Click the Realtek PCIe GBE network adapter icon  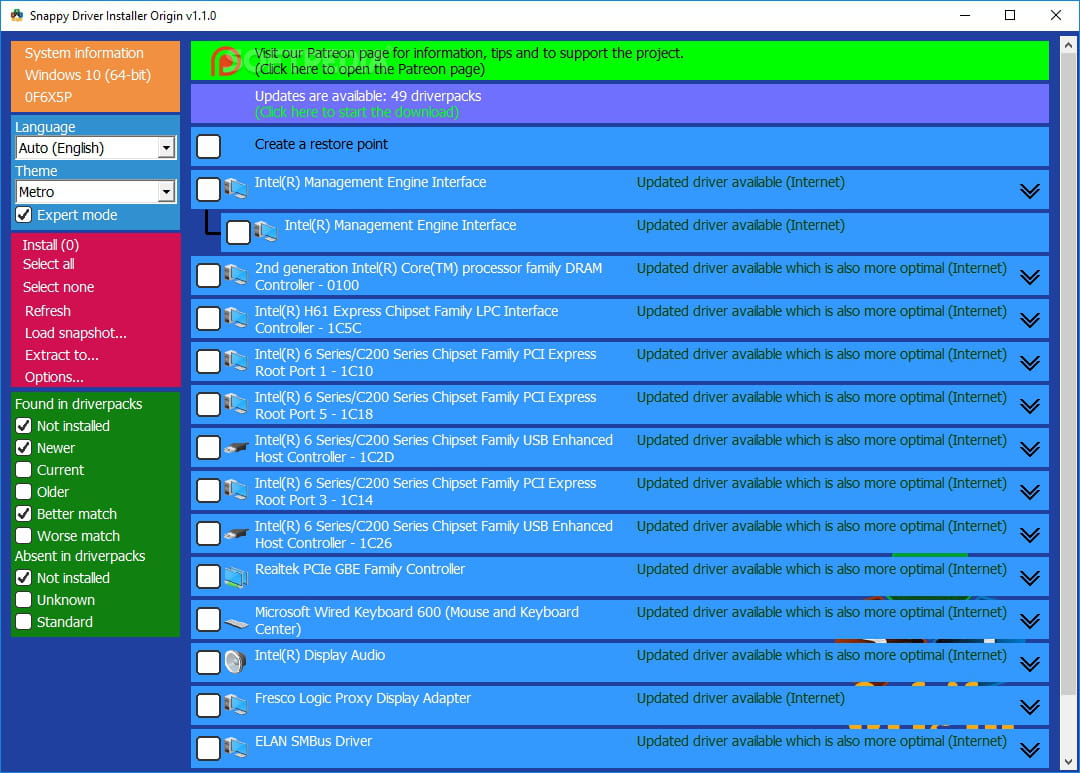(236, 577)
